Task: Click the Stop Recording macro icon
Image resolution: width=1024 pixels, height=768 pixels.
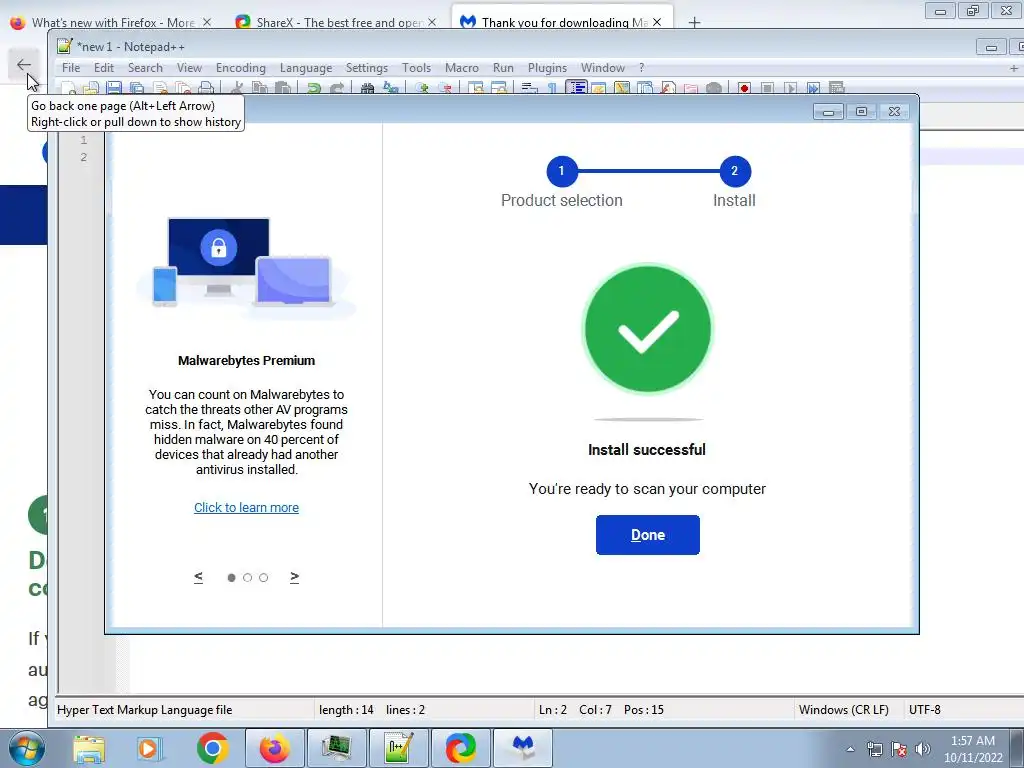Action: click(x=767, y=88)
